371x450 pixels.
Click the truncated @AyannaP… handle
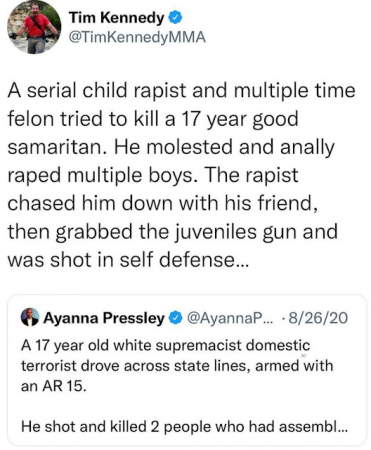pyautogui.click(x=230, y=318)
